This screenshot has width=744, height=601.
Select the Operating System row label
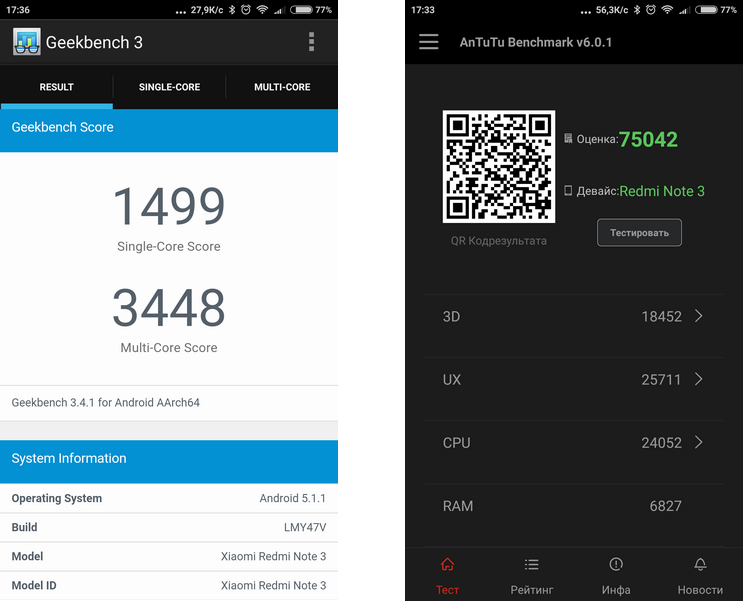tap(56, 498)
